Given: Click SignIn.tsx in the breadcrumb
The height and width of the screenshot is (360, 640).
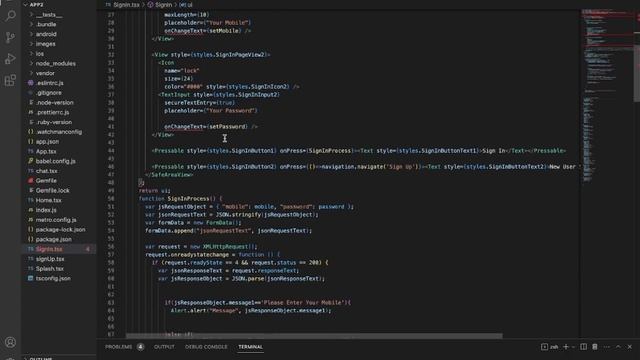Looking at the screenshot, I should point(126,5).
